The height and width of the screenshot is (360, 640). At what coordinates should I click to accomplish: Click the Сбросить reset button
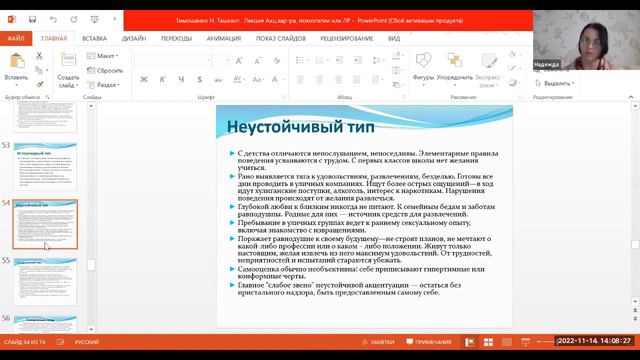(105, 70)
